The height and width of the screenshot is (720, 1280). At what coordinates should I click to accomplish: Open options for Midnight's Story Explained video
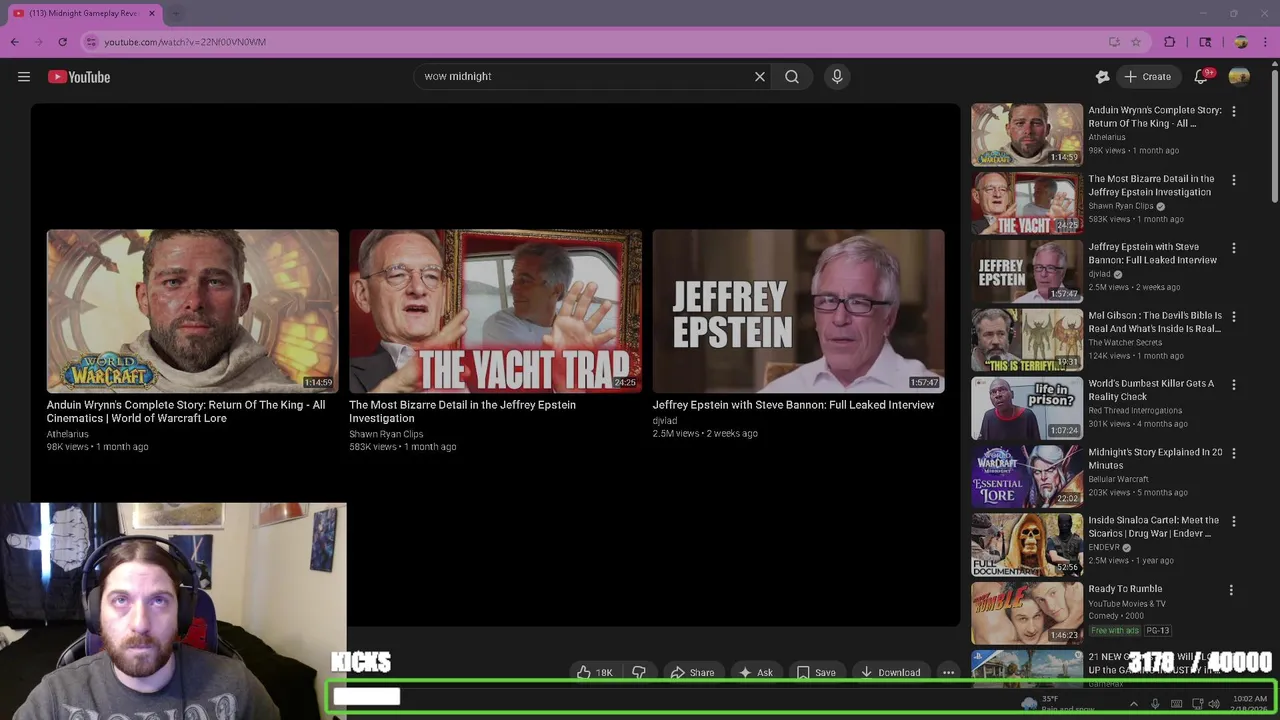pos(1233,453)
